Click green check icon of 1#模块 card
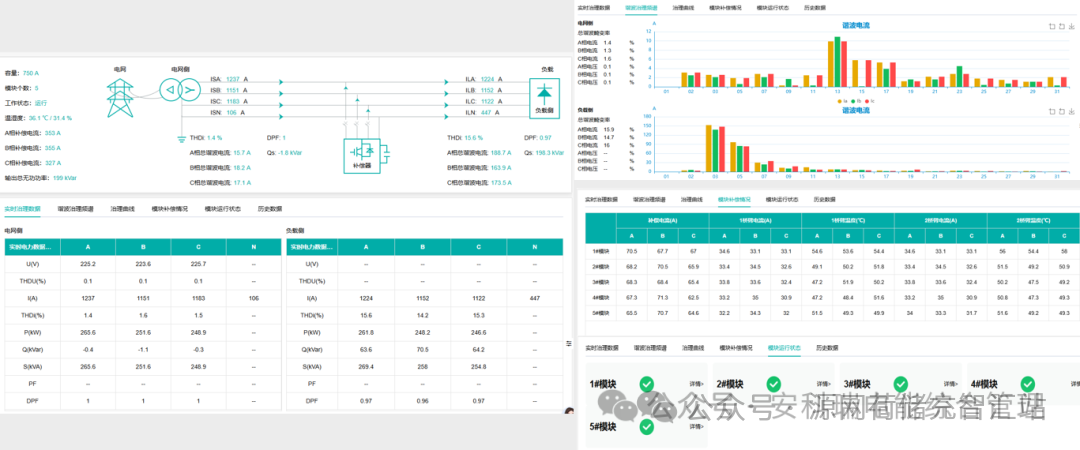This screenshot has height=450, width=1080. tap(646, 384)
